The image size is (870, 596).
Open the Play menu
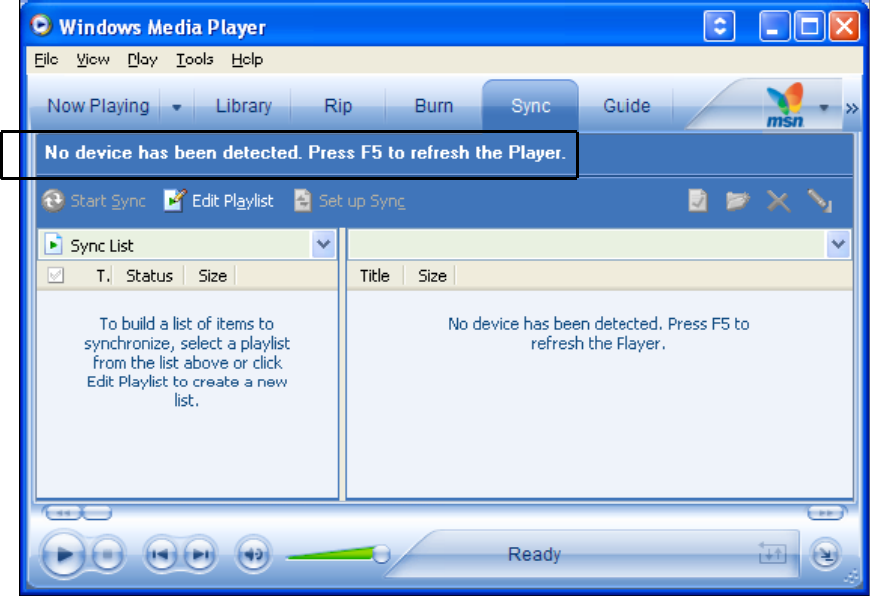[143, 59]
